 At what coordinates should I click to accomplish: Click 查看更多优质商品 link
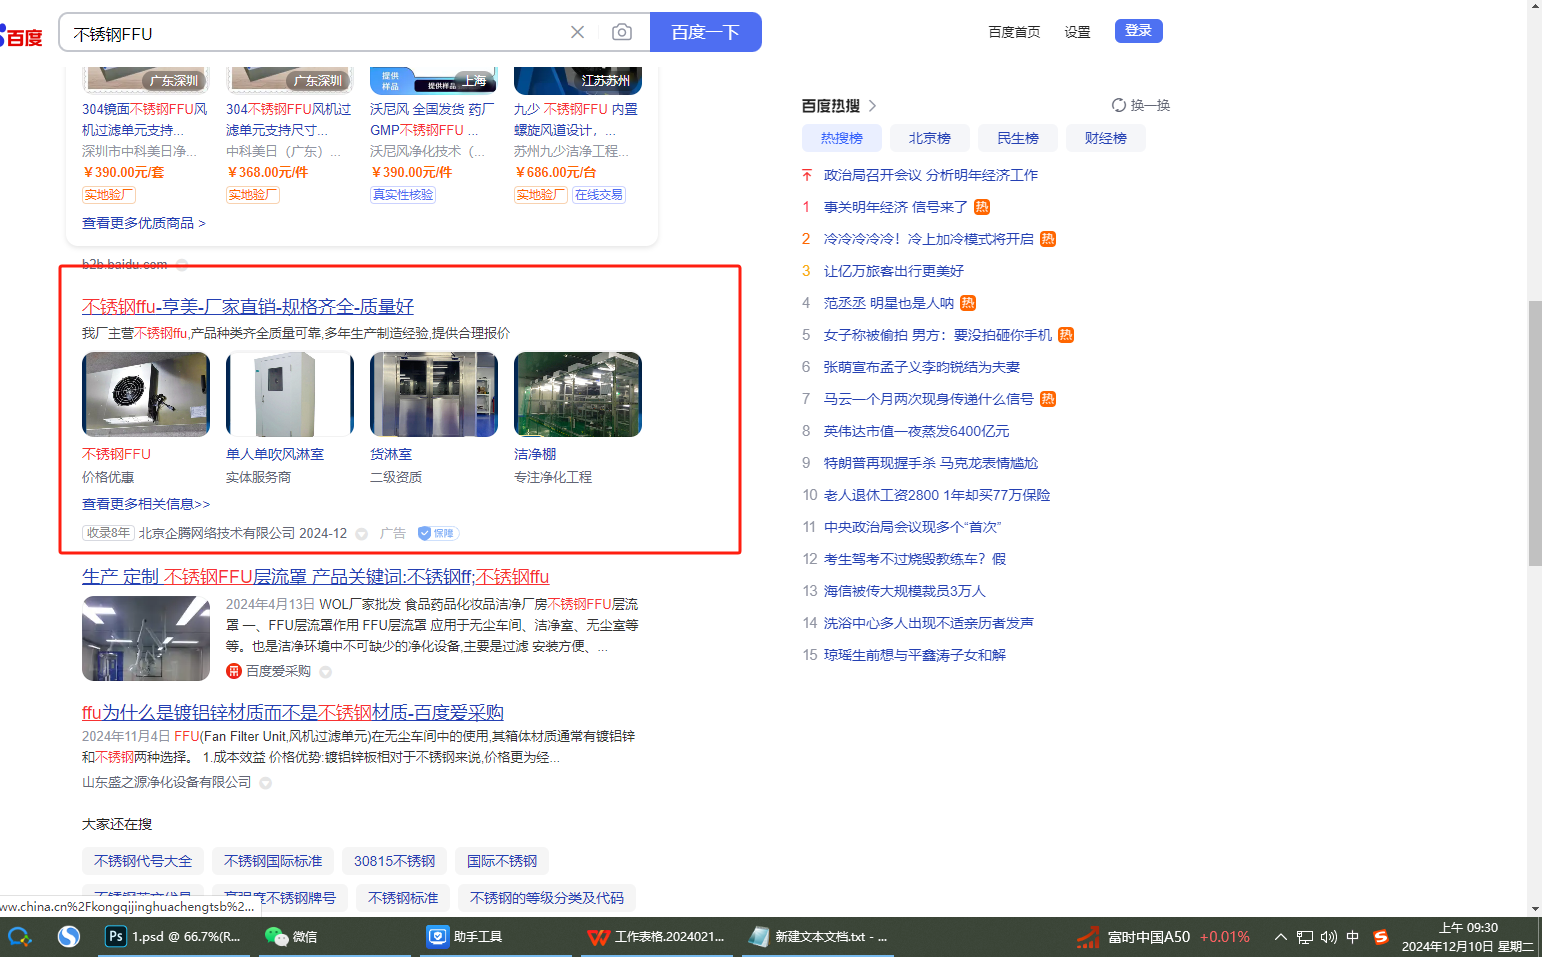(x=144, y=223)
